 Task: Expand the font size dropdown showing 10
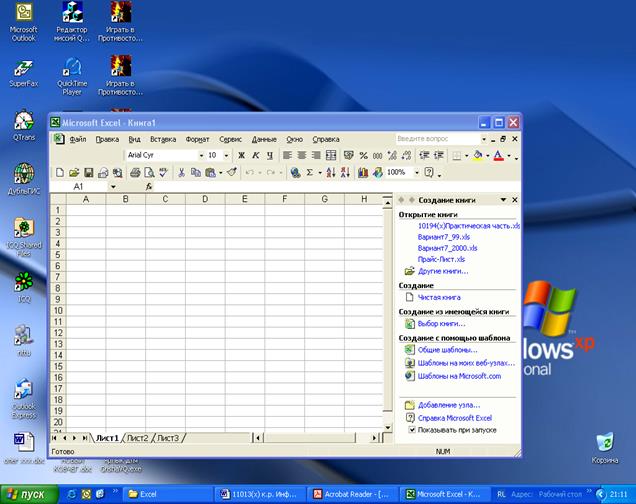(x=227, y=156)
